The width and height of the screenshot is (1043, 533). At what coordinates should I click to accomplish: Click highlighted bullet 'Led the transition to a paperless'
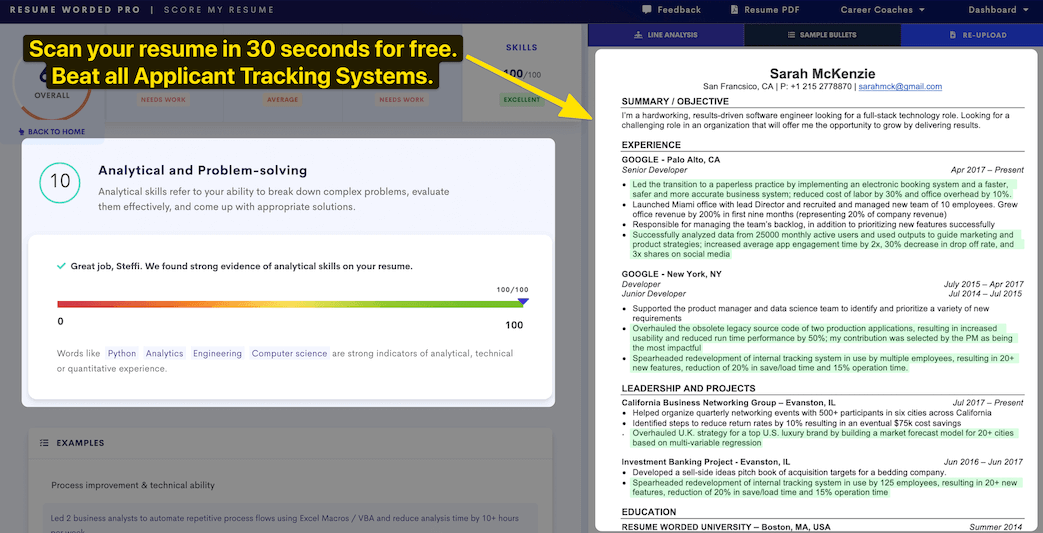click(x=821, y=189)
